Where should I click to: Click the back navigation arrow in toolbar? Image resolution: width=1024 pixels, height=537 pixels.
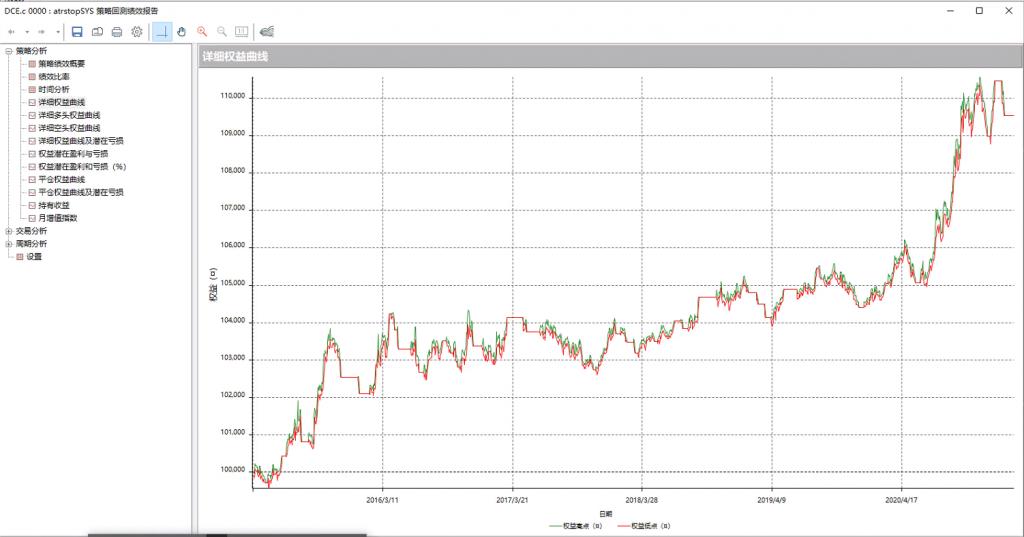coord(11,31)
